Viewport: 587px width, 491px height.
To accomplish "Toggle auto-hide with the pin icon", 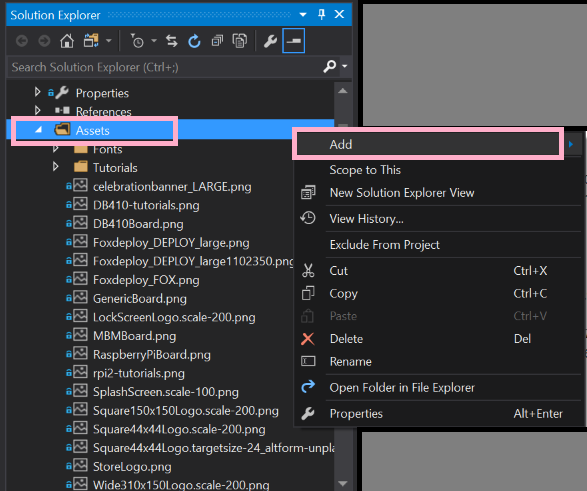I will tap(321, 14).
